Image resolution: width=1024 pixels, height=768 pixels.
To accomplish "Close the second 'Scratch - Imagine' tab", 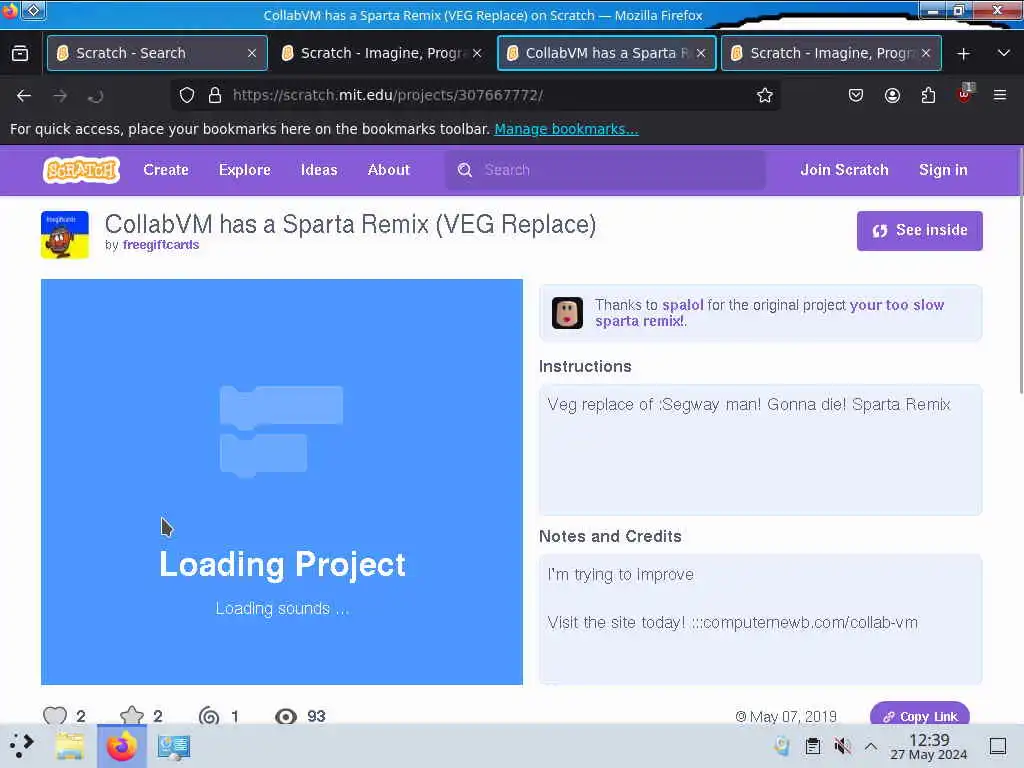I will click(926, 53).
